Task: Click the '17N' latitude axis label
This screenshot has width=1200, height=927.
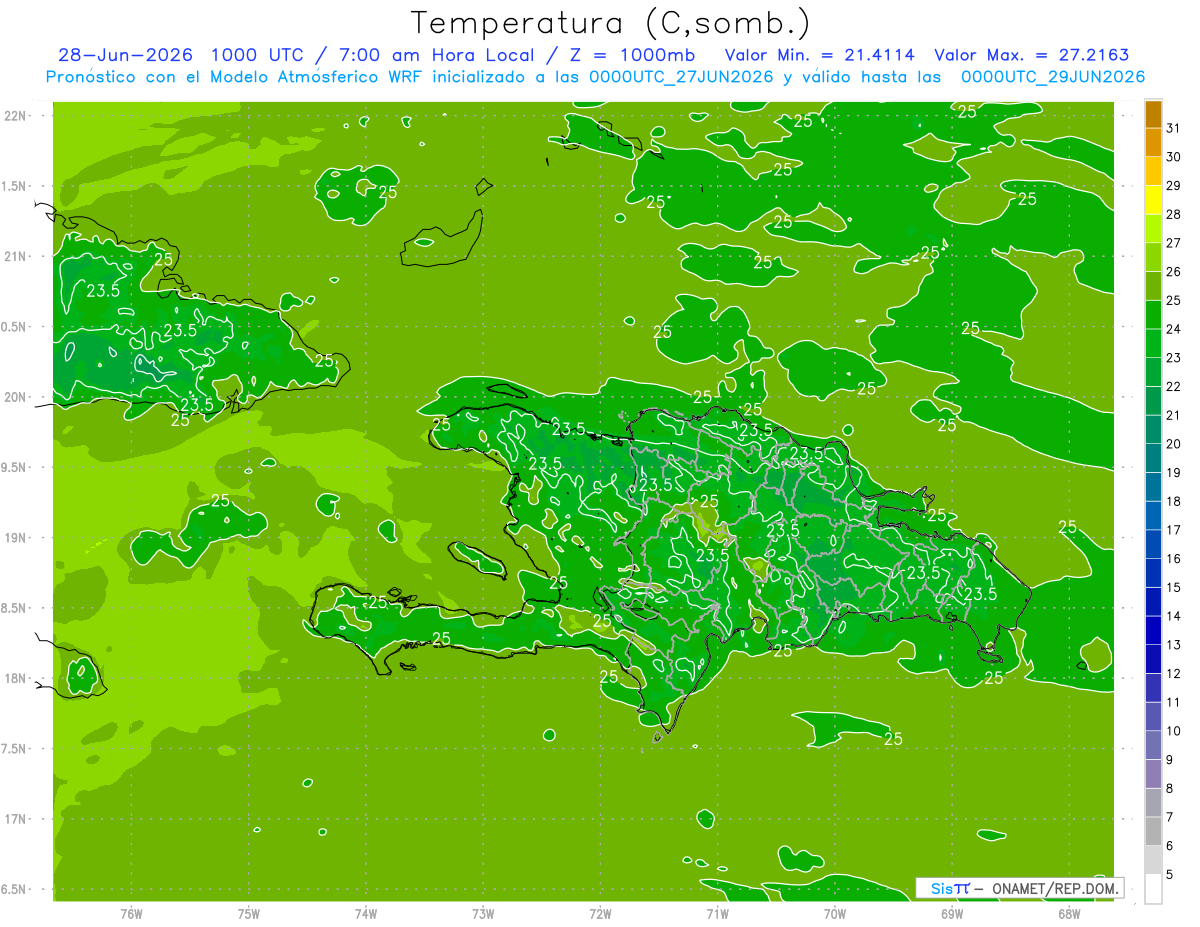Action: tap(17, 819)
